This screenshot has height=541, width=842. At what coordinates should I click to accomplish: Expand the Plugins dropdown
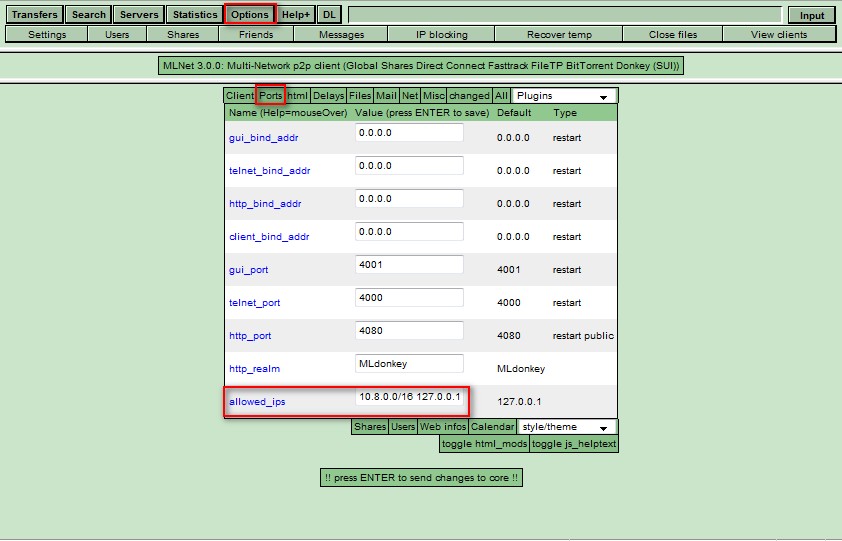tap(564, 96)
